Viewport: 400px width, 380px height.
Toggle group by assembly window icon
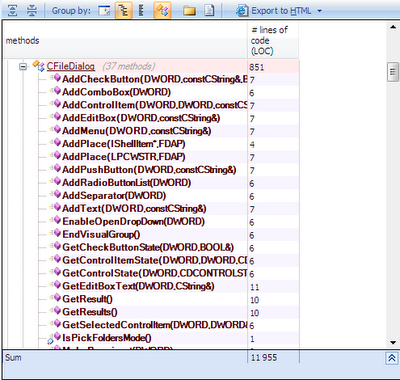pos(104,11)
